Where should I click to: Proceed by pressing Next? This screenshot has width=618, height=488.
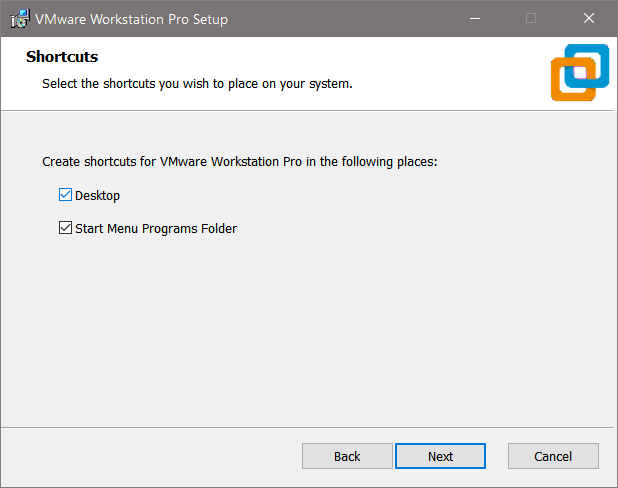pos(440,456)
